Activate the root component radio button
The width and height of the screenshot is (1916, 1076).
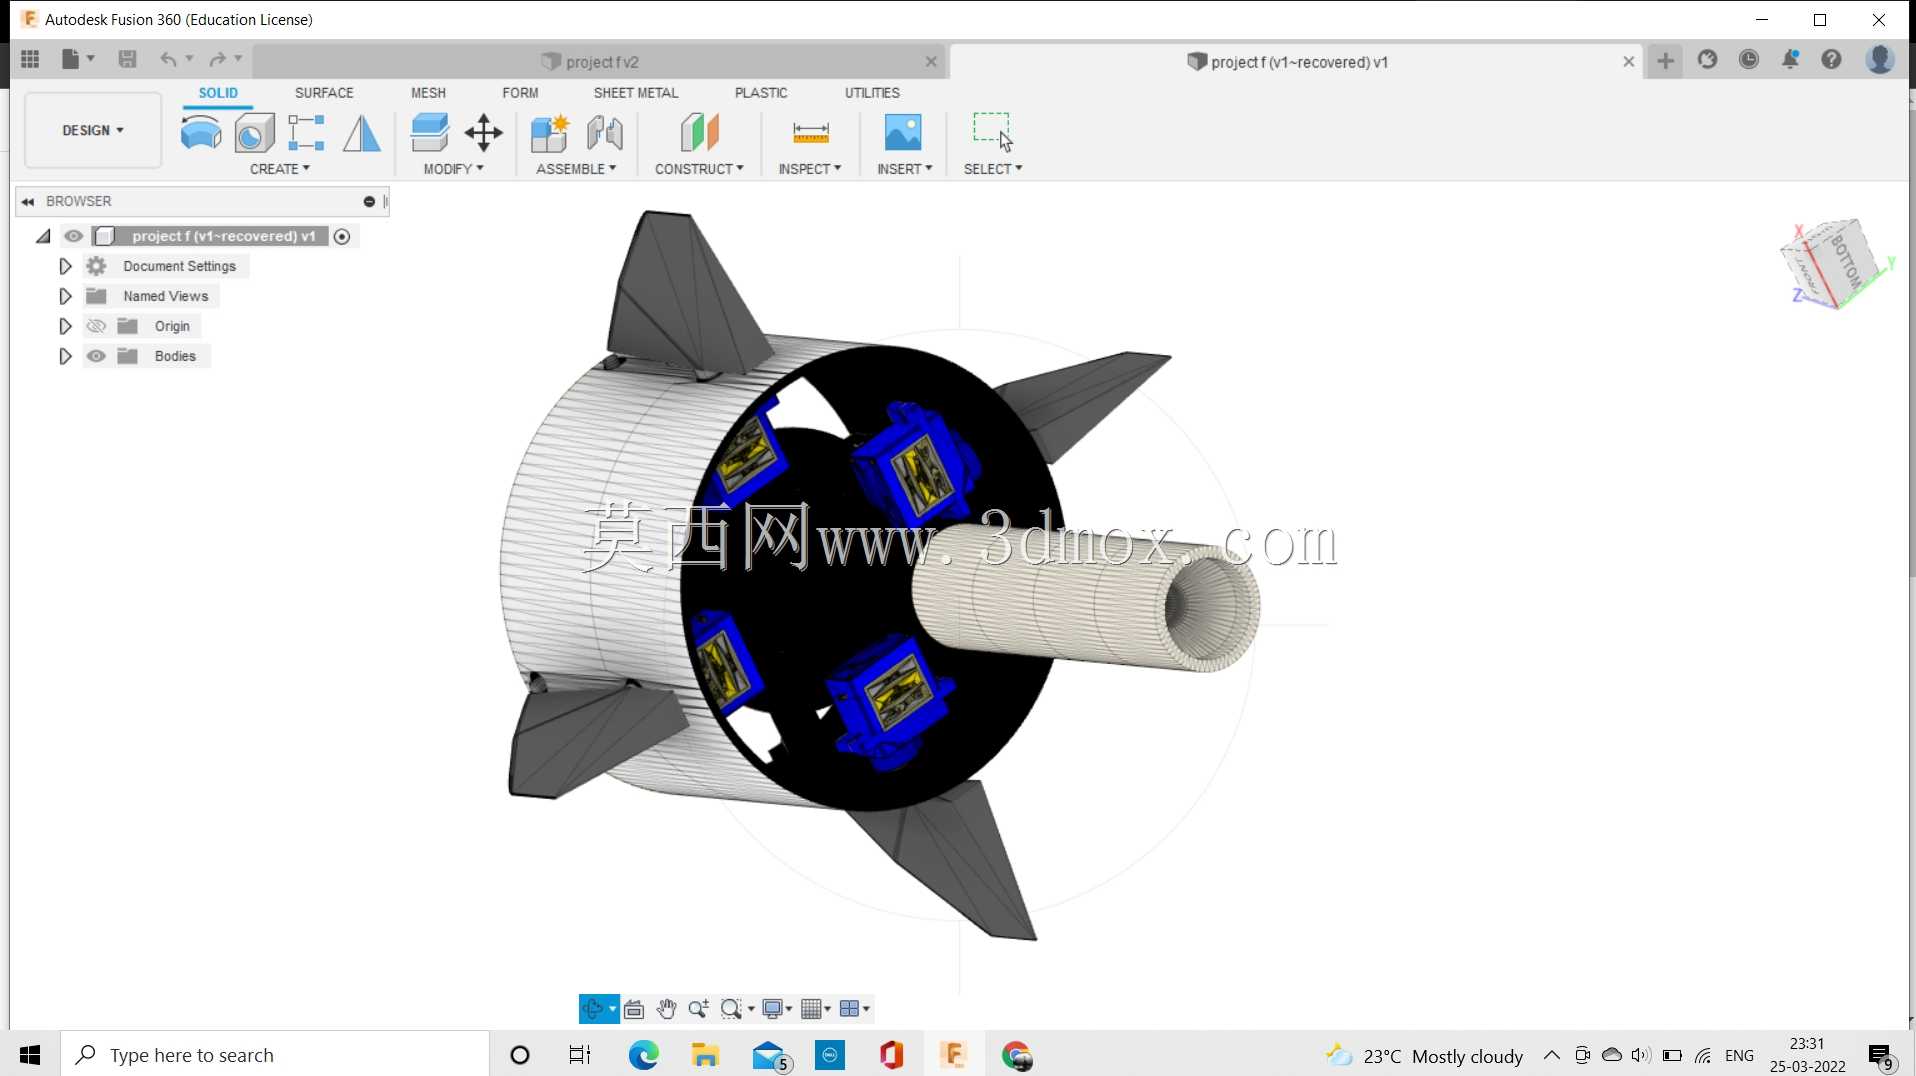point(342,236)
